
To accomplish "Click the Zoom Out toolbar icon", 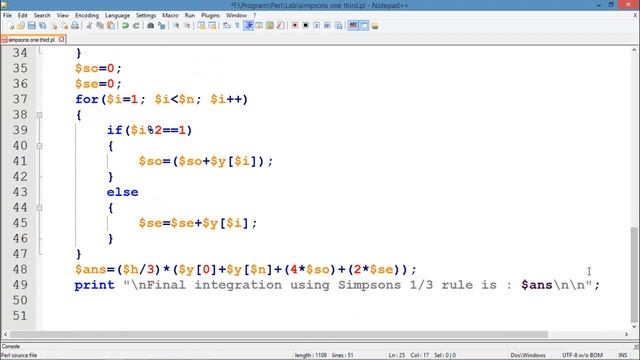I will coord(187,26).
